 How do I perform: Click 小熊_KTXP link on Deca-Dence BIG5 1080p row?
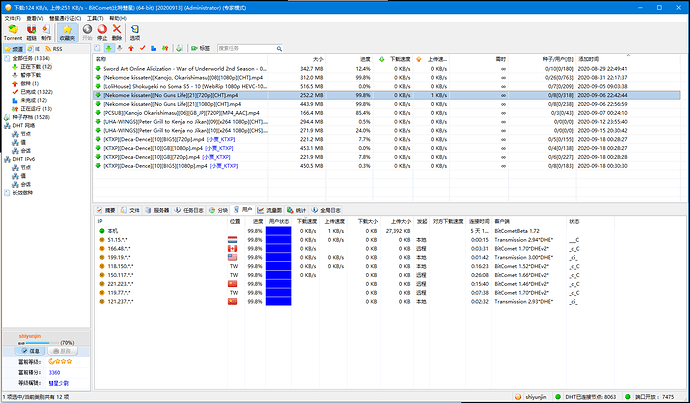pos(224,166)
